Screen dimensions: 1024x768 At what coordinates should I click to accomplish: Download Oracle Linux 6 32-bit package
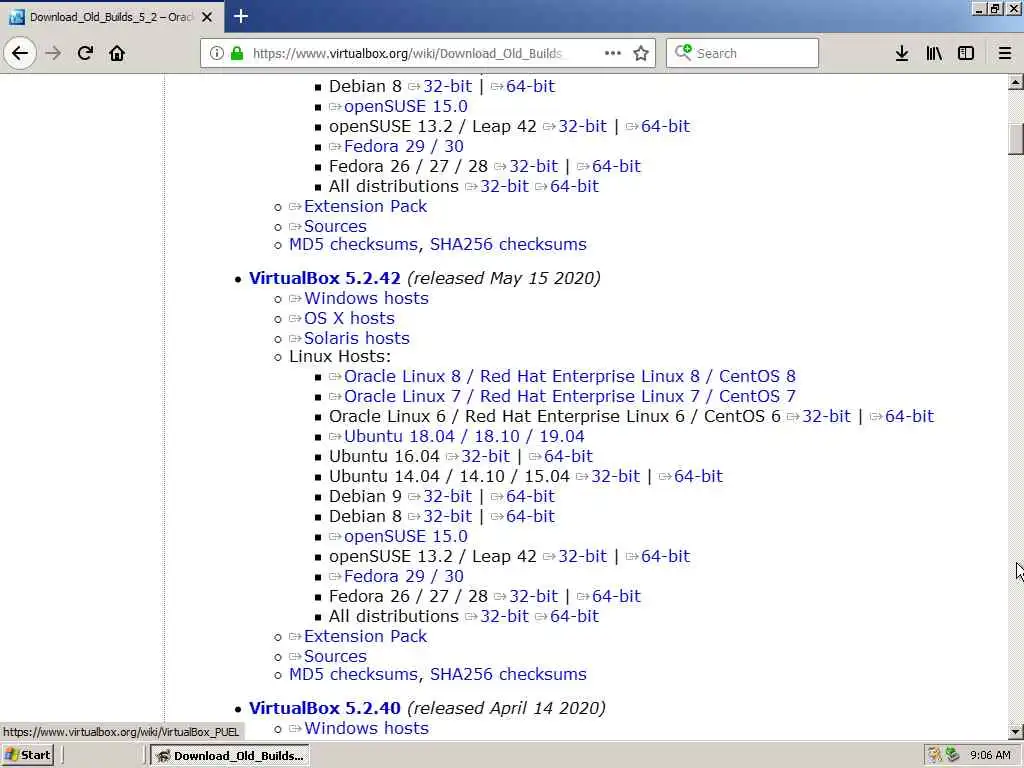pyautogui.click(x=826, y=417)
